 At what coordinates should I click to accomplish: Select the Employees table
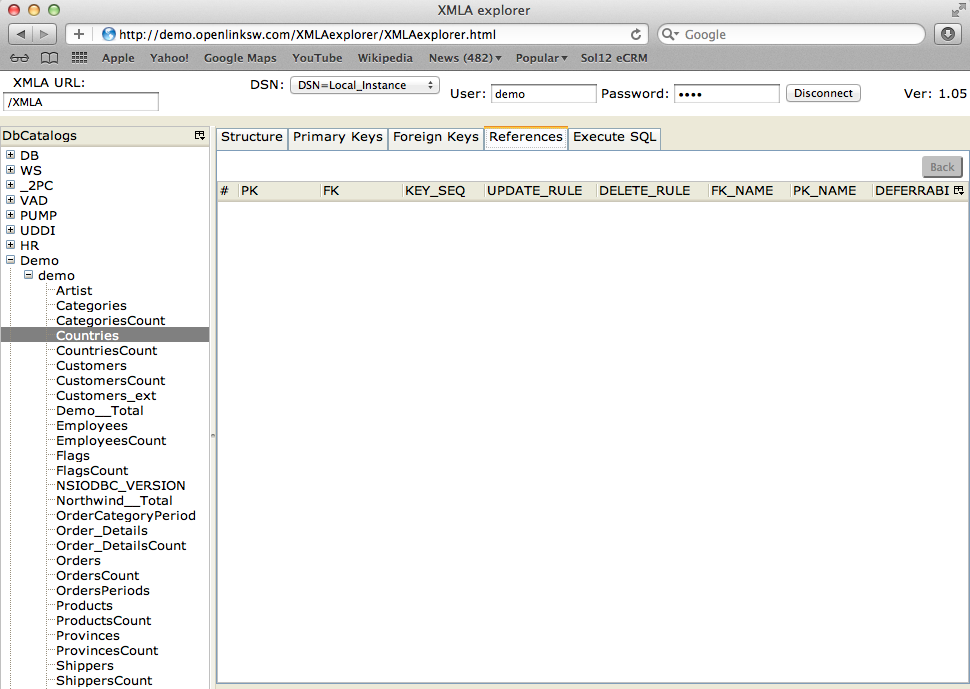coord(92,426)
